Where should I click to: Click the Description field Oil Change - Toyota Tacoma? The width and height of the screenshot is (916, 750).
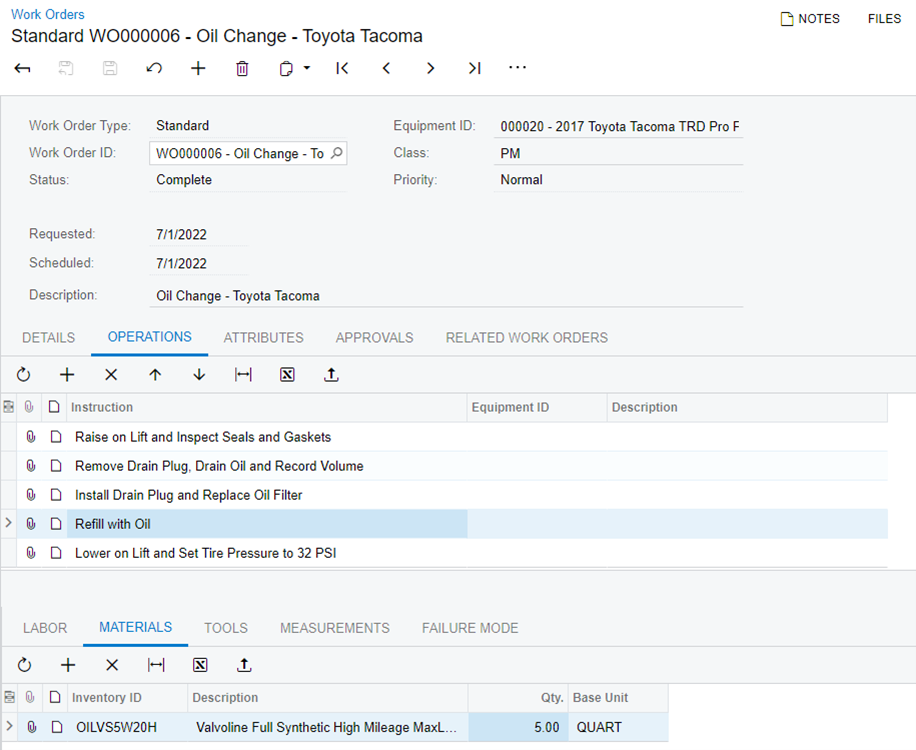[x=446, y=296]
